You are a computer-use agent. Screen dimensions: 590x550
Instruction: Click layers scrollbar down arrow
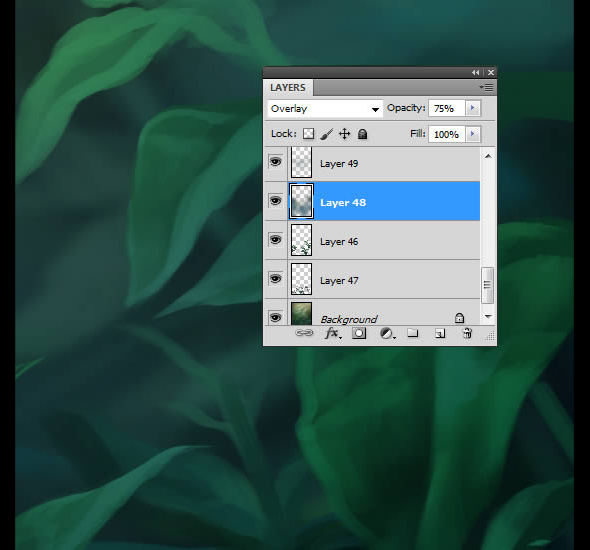point(488,317)
